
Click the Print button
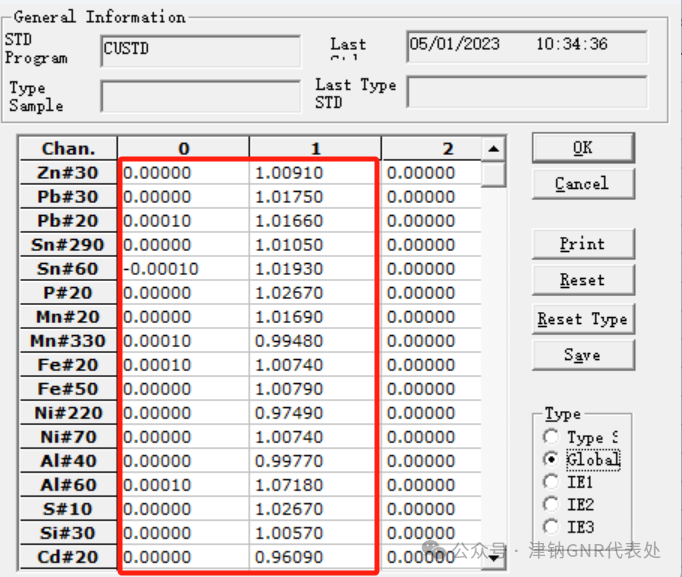point(583,244)
